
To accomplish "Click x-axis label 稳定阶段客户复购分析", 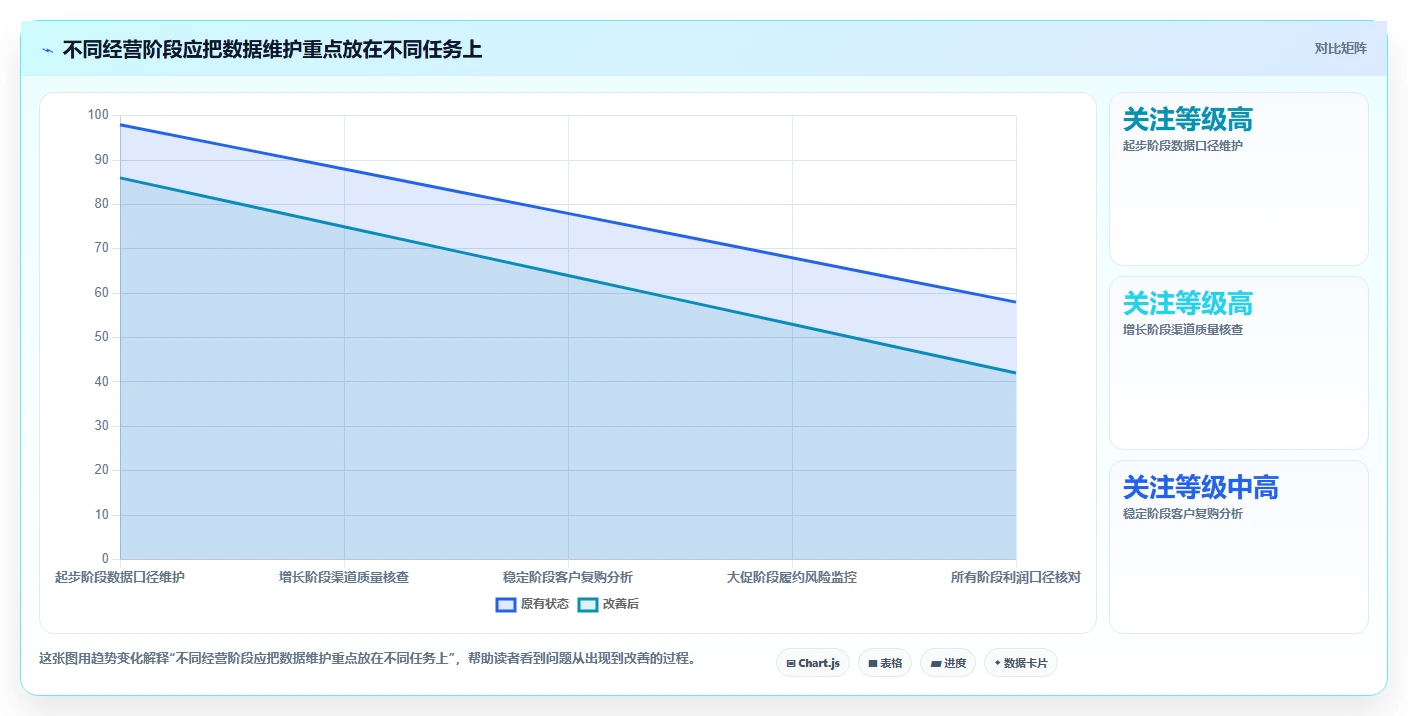I will [568, 577].
